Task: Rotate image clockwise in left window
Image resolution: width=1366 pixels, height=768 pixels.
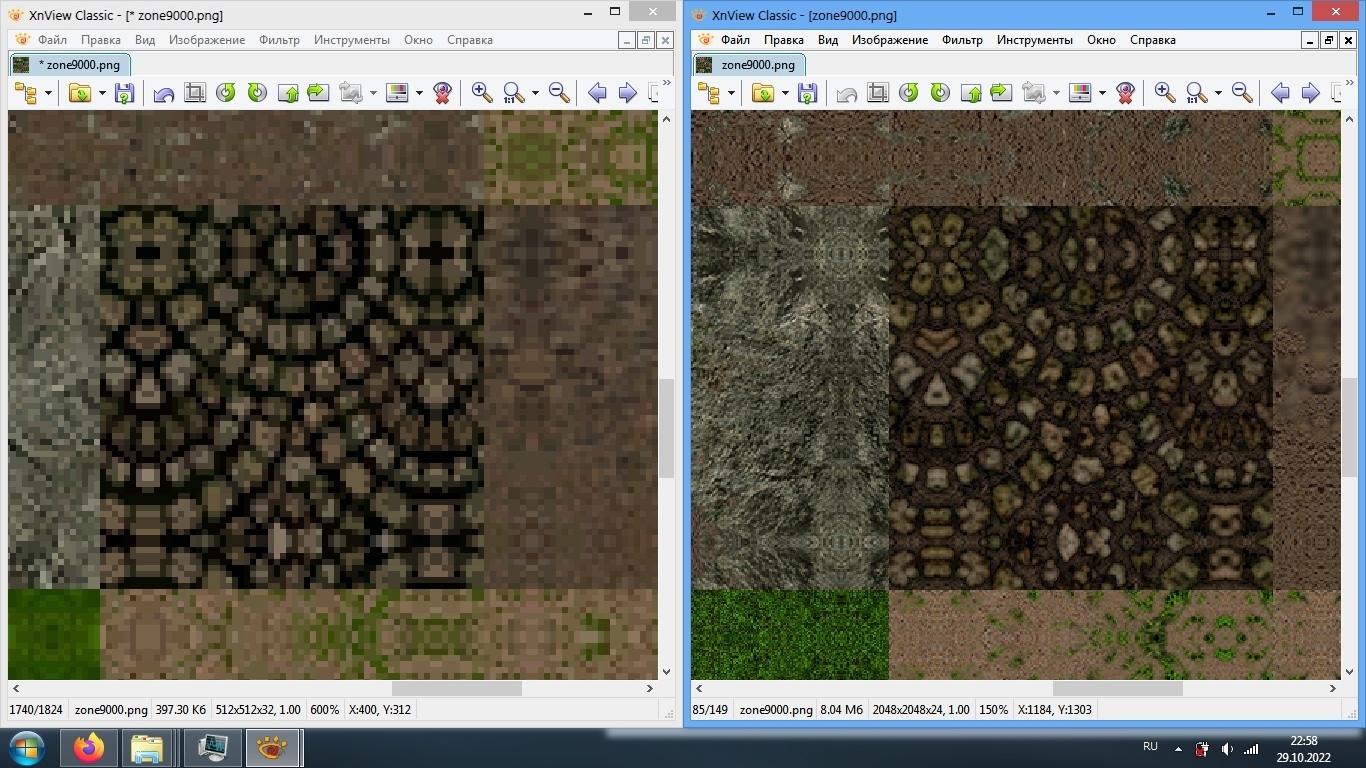Action: click(257, 93)
